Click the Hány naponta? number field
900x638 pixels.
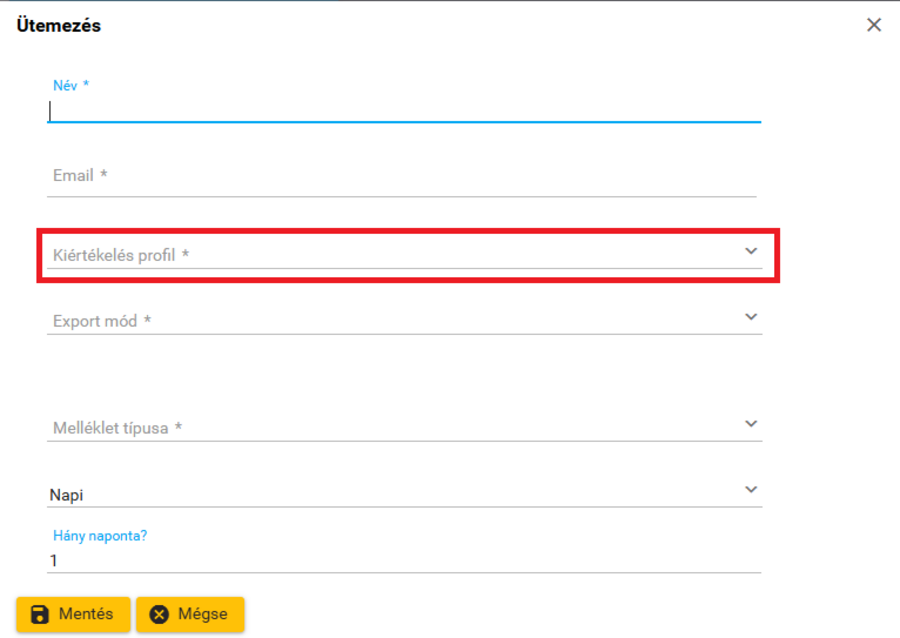coord(404,561)
